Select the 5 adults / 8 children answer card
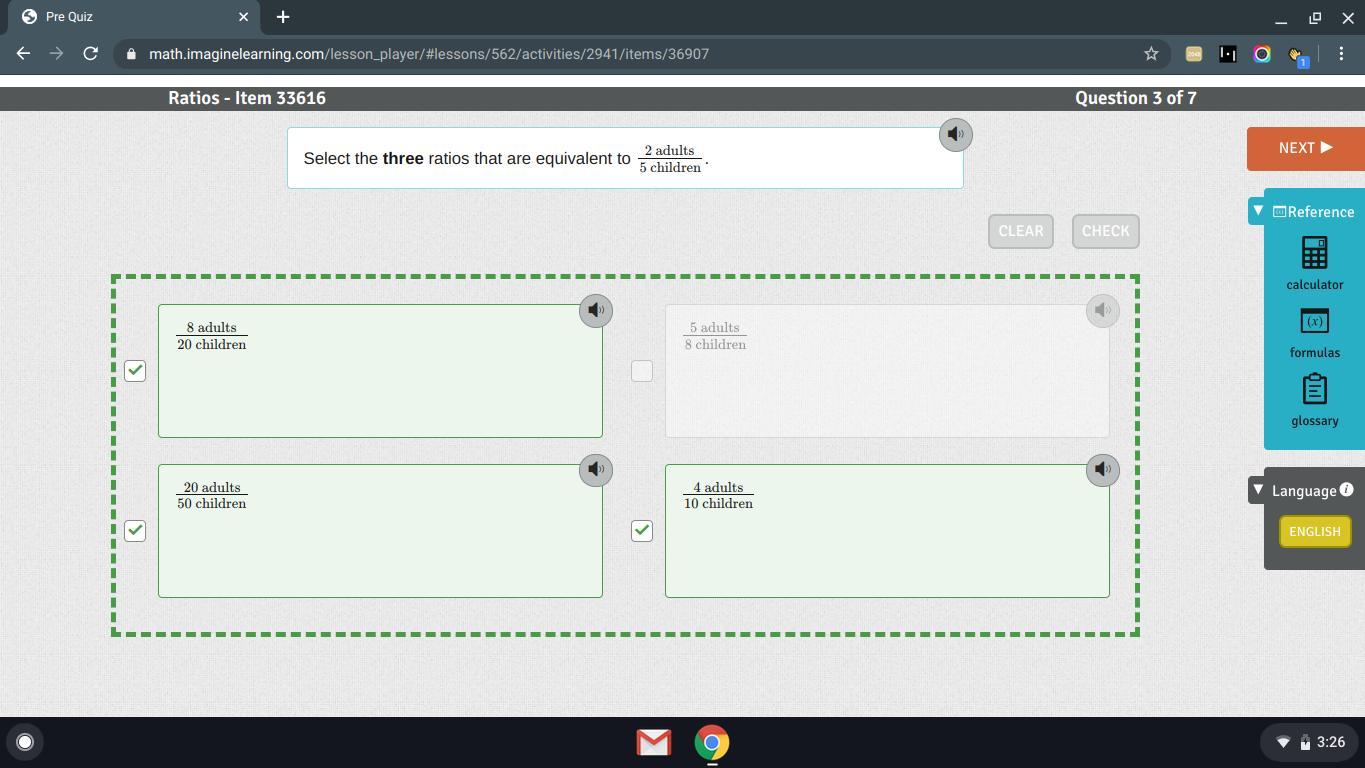 887,371
